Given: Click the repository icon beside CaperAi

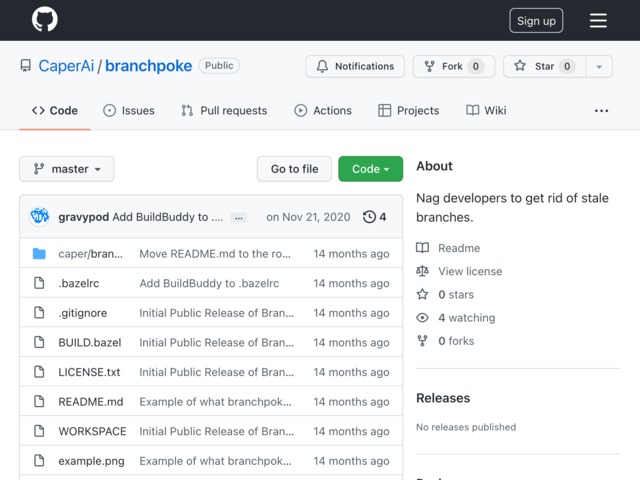Looking at the screenshot, I should 25,66.
